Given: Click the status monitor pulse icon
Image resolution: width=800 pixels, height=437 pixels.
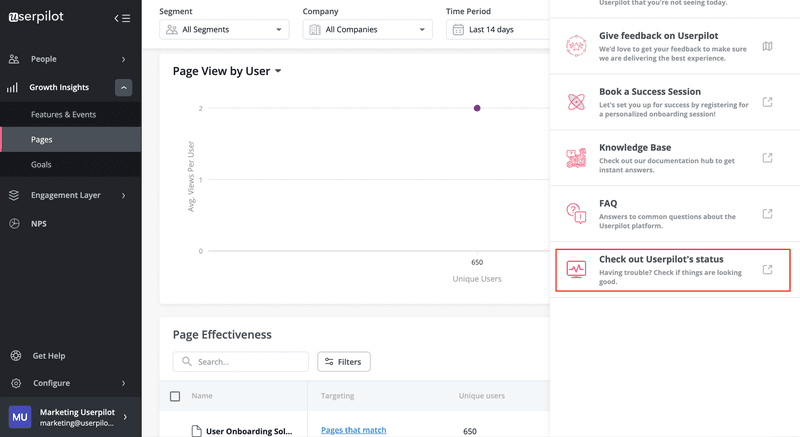Looking at the screenshot, I should coord(576,269).
